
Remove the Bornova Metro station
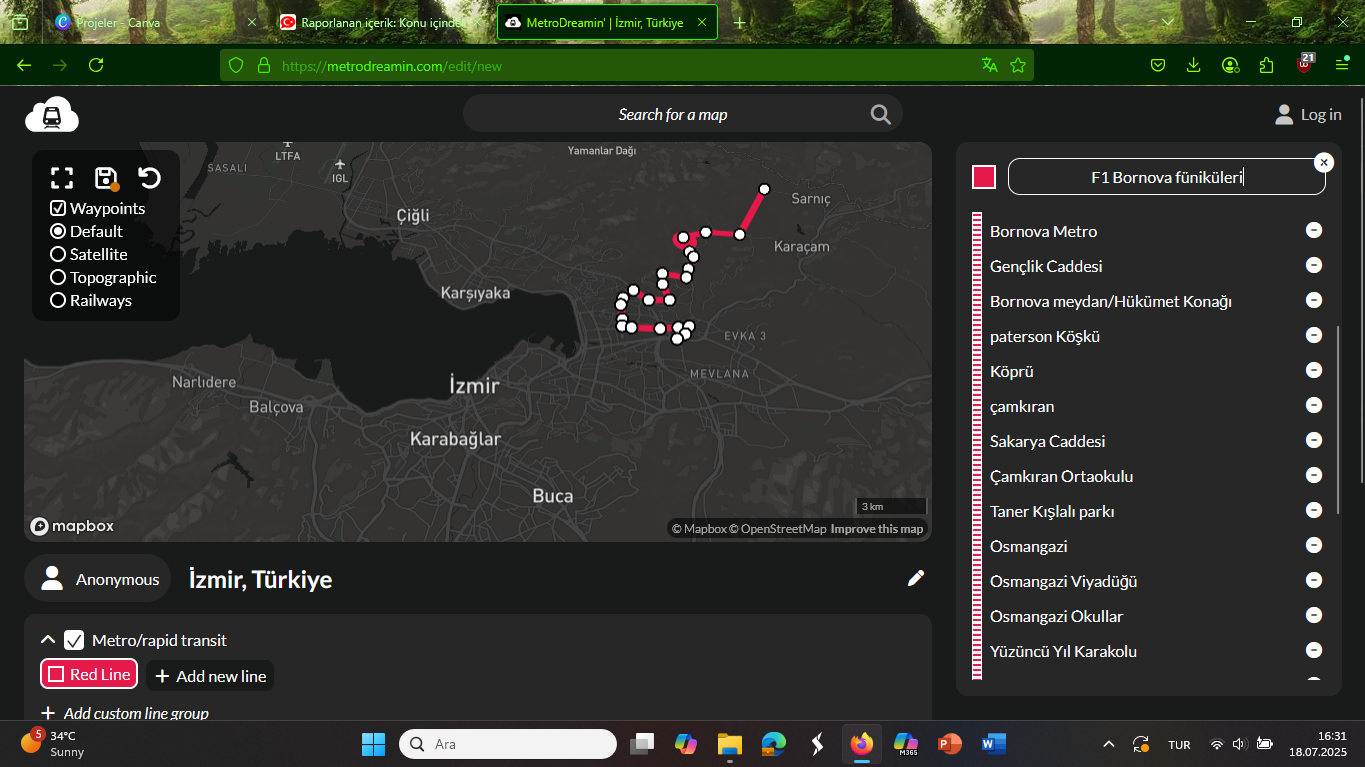(1314, 230)
